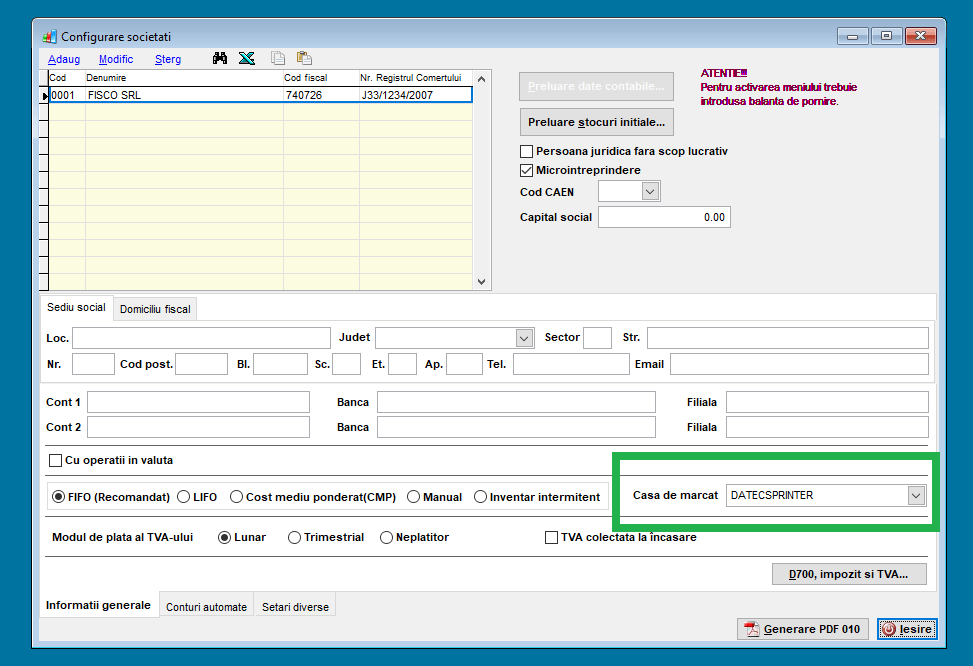Screen dimensions: 973x666
Task: Click the Modific link
Action: tap(116, 59)
